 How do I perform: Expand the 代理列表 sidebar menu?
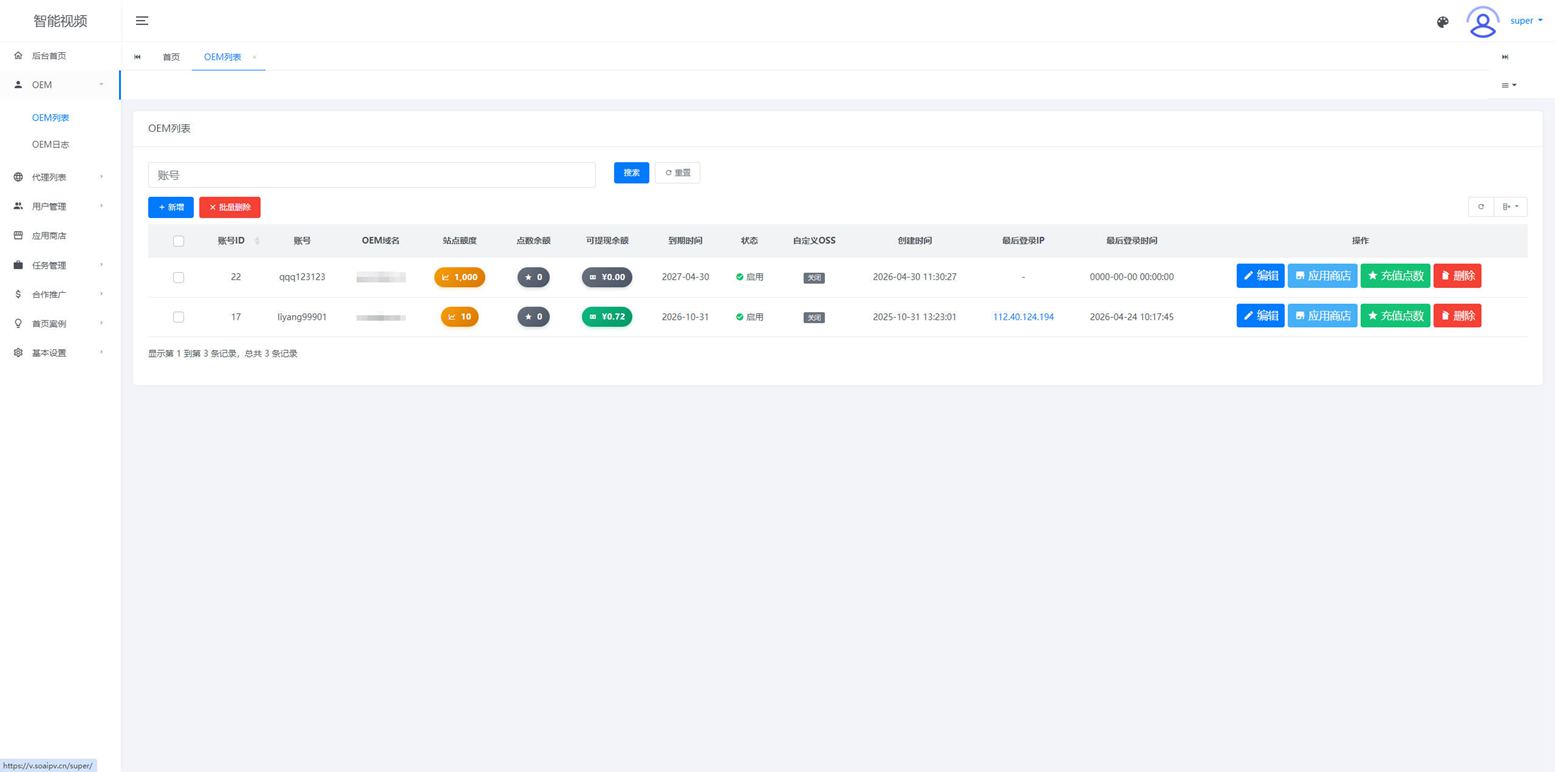(x=60, y=177)
